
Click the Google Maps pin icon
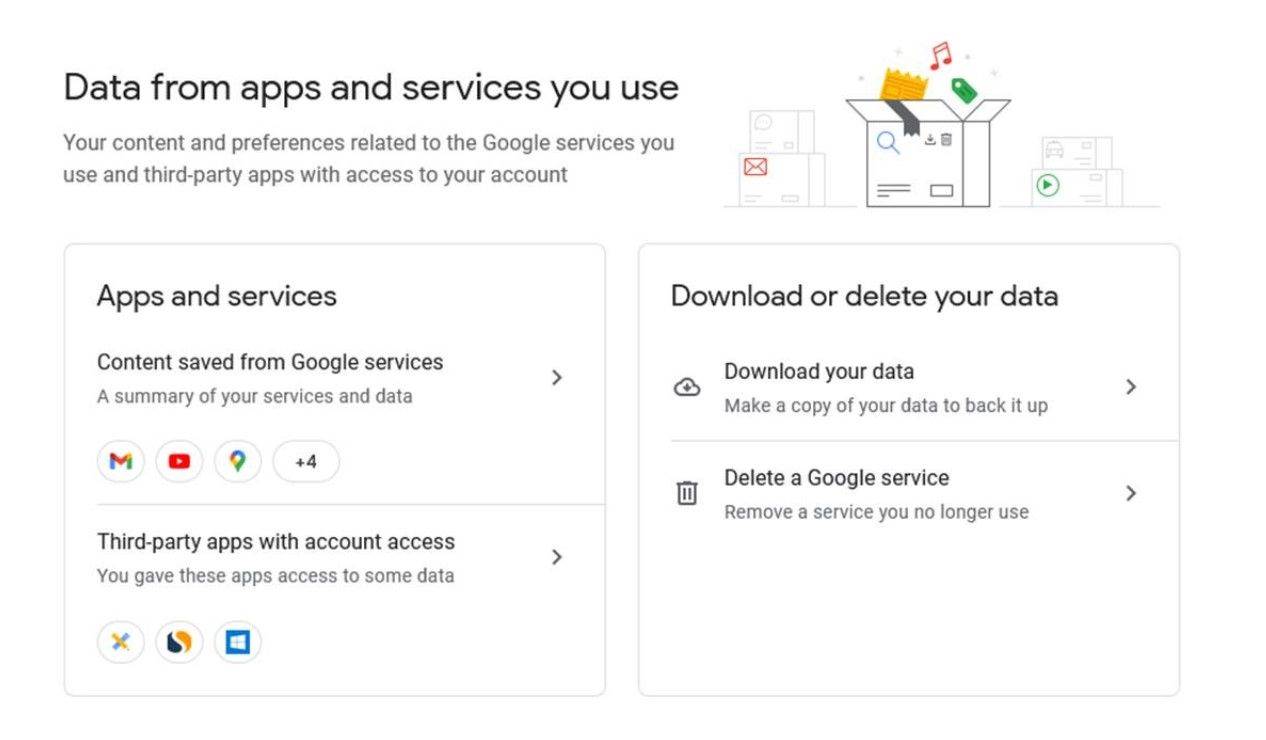[x=238, y=461]
